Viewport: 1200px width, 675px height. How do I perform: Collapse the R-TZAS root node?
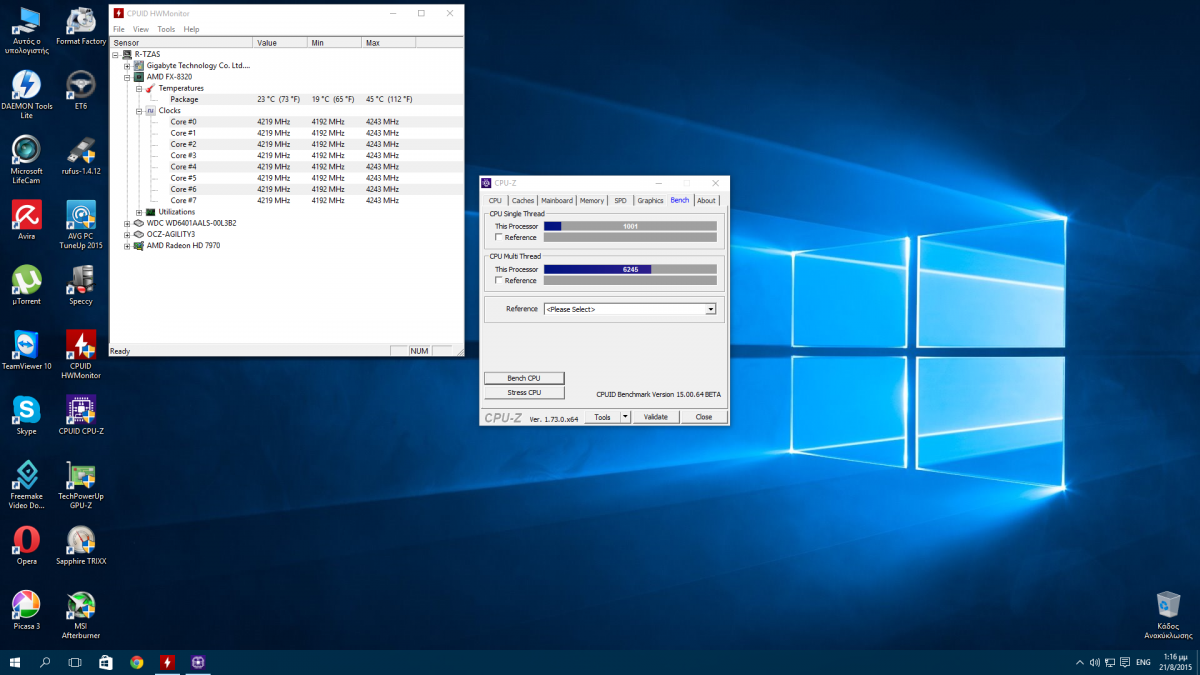116,54
